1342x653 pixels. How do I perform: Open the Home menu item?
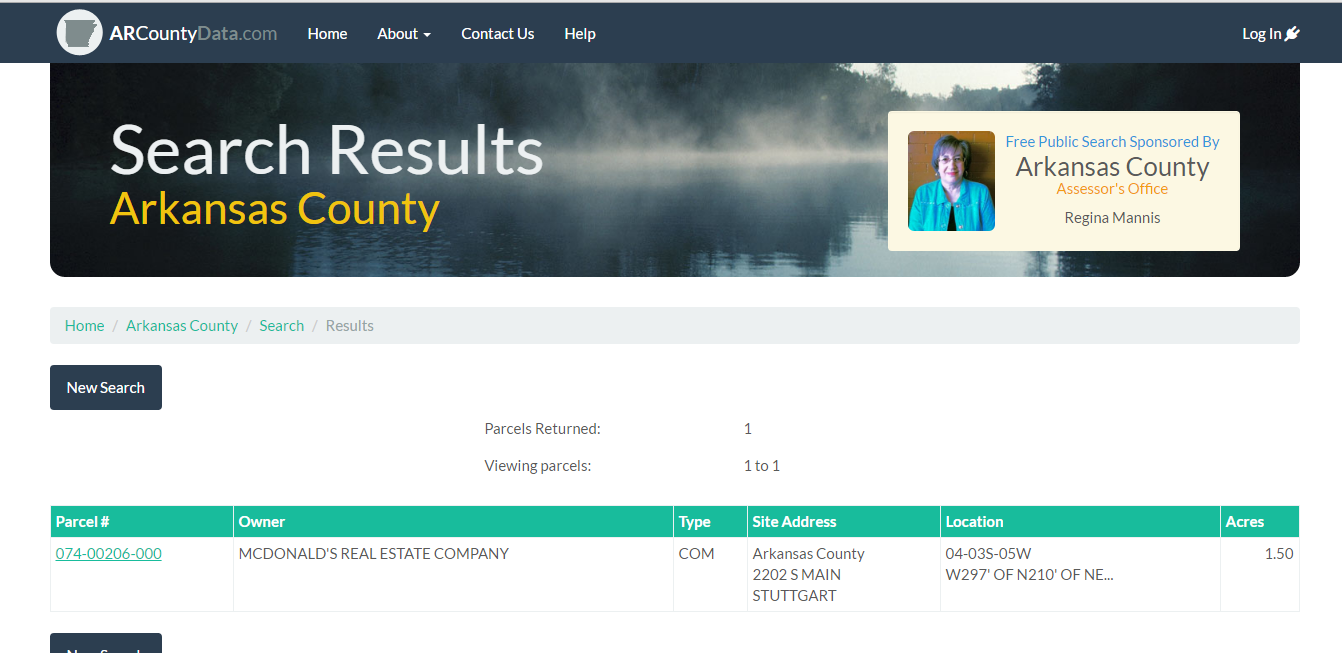pyautogui.click(x=327, y=33)
